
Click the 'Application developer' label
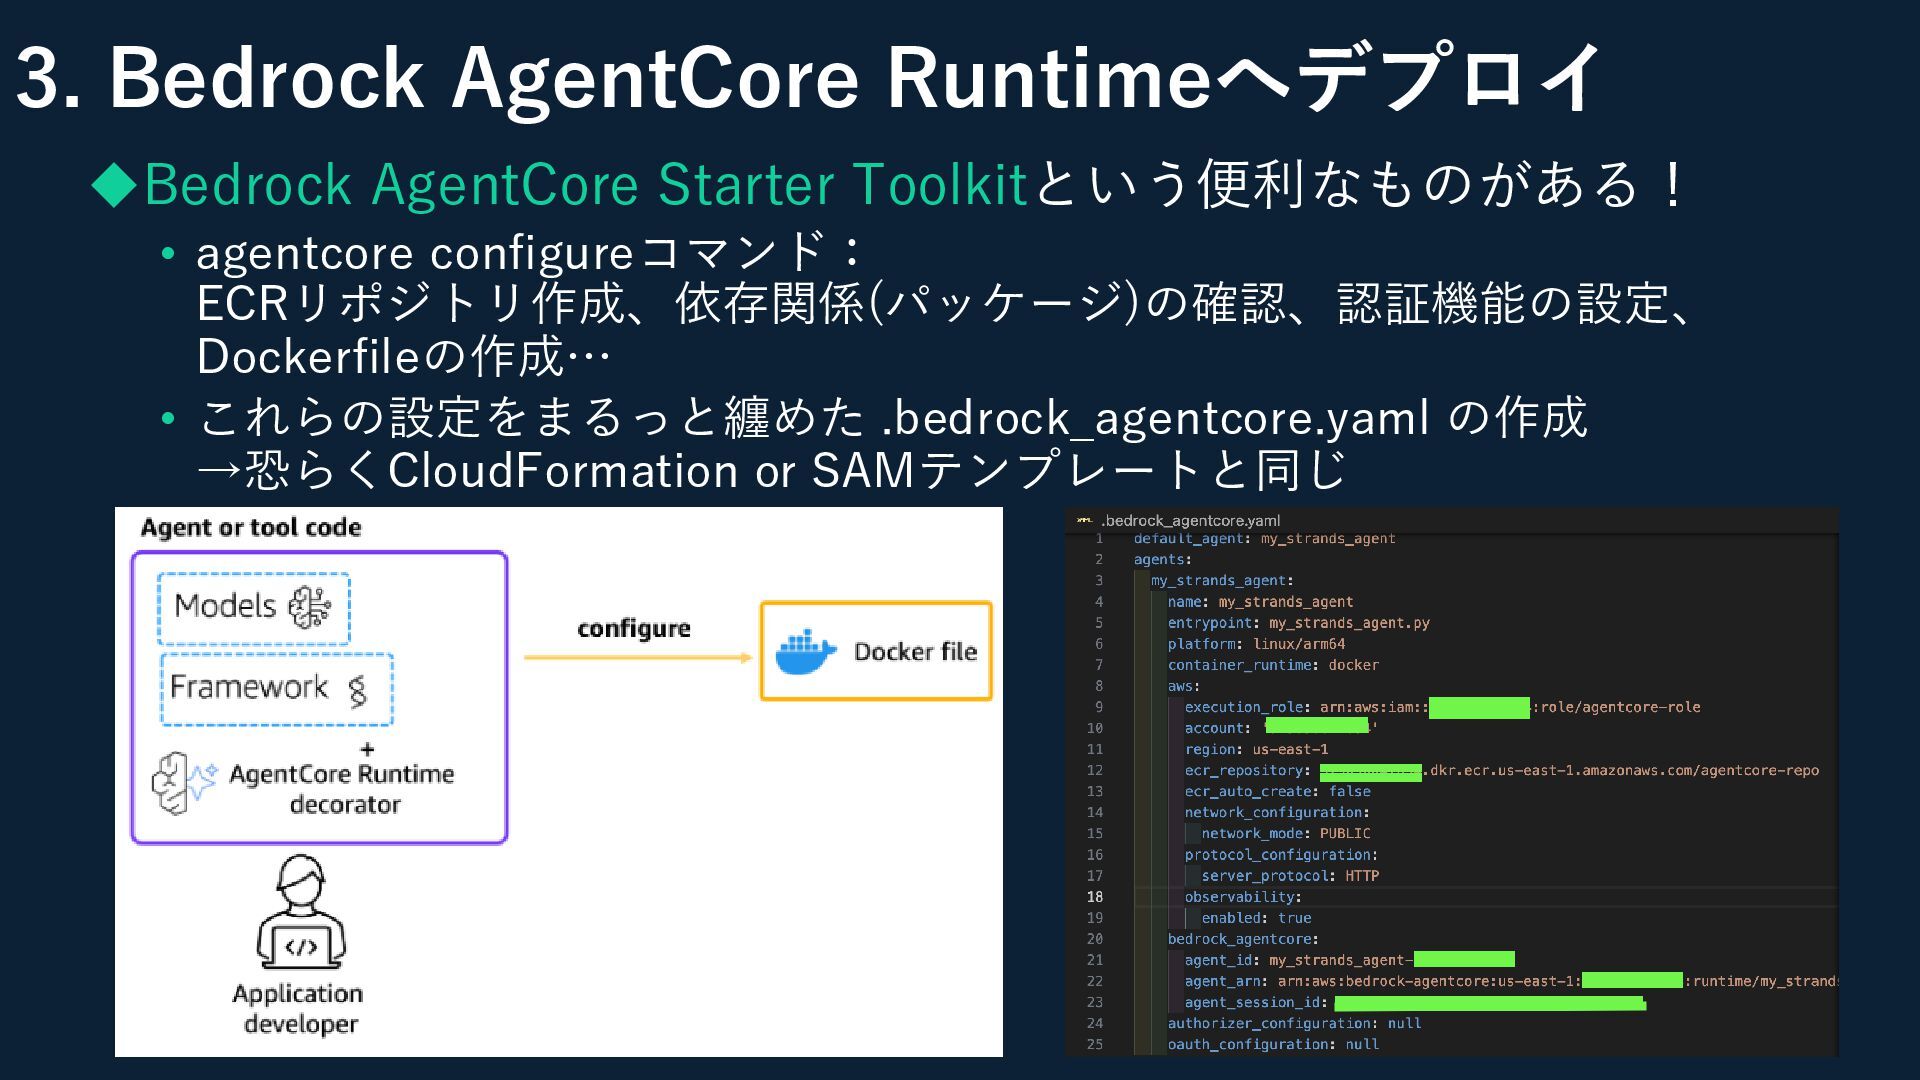299,1008
